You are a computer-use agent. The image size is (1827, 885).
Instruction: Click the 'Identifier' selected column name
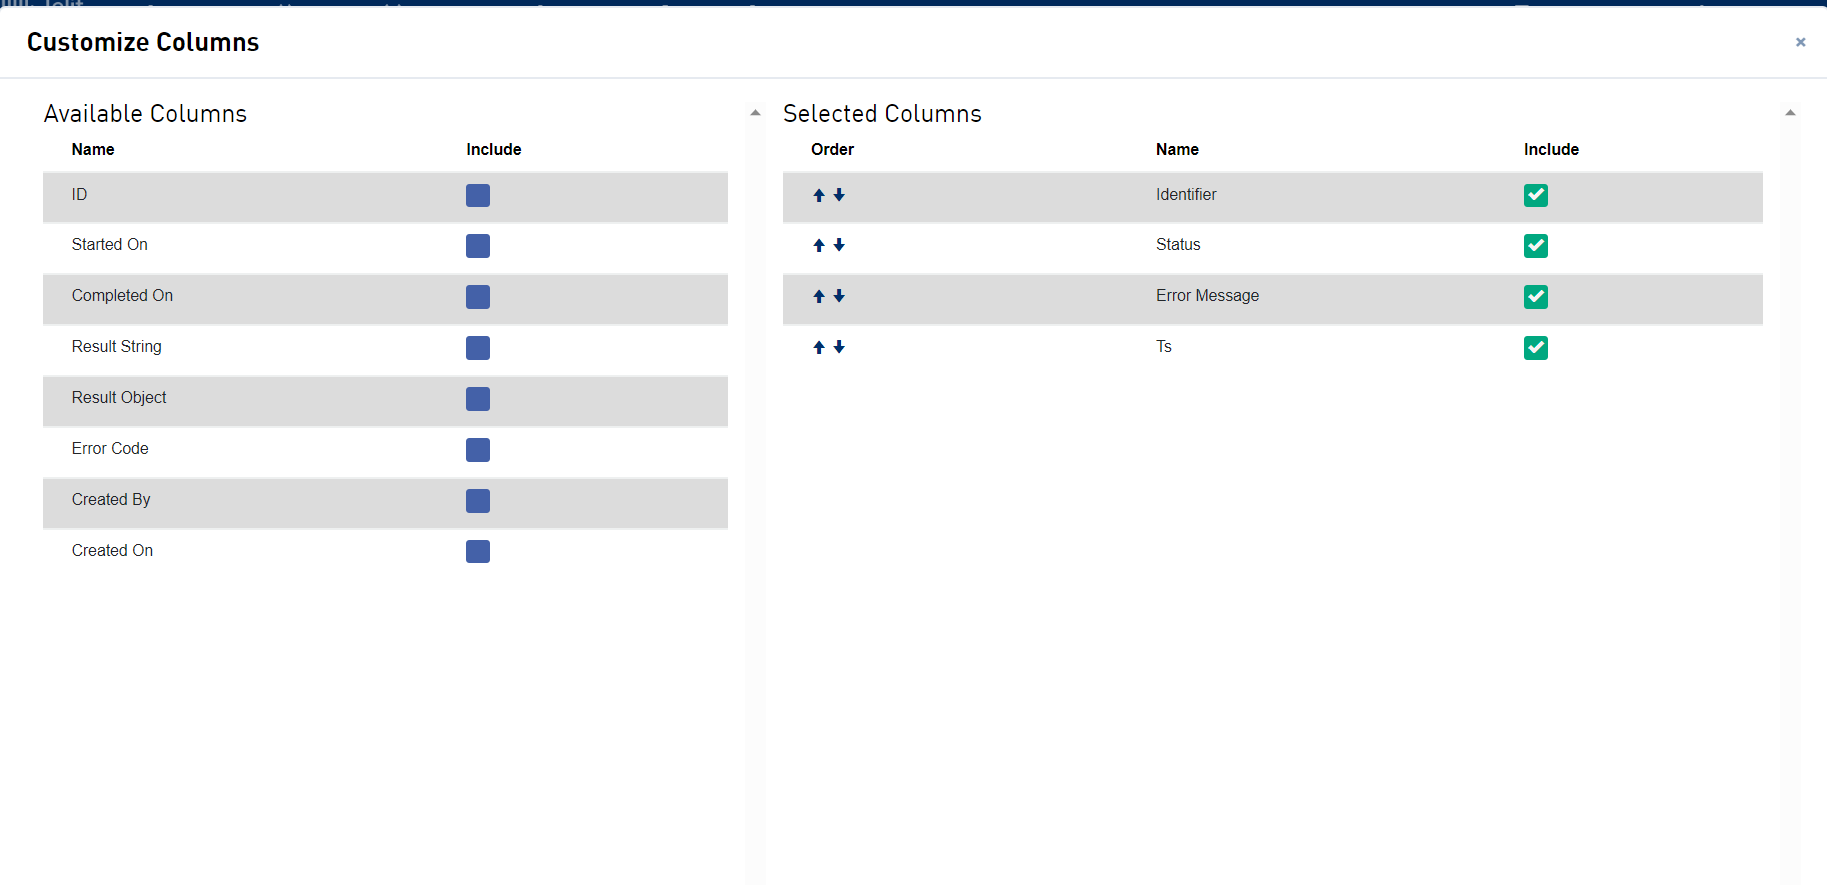pos(1186,195)
